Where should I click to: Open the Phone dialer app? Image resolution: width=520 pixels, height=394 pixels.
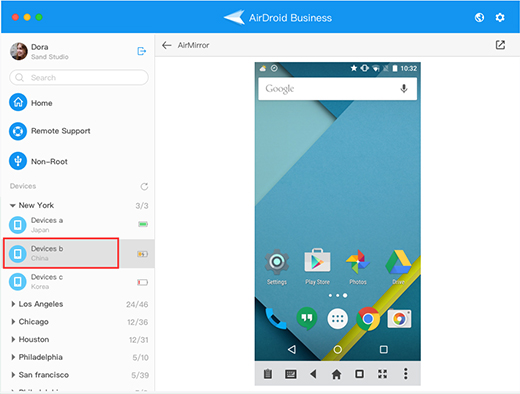[276, 319]
